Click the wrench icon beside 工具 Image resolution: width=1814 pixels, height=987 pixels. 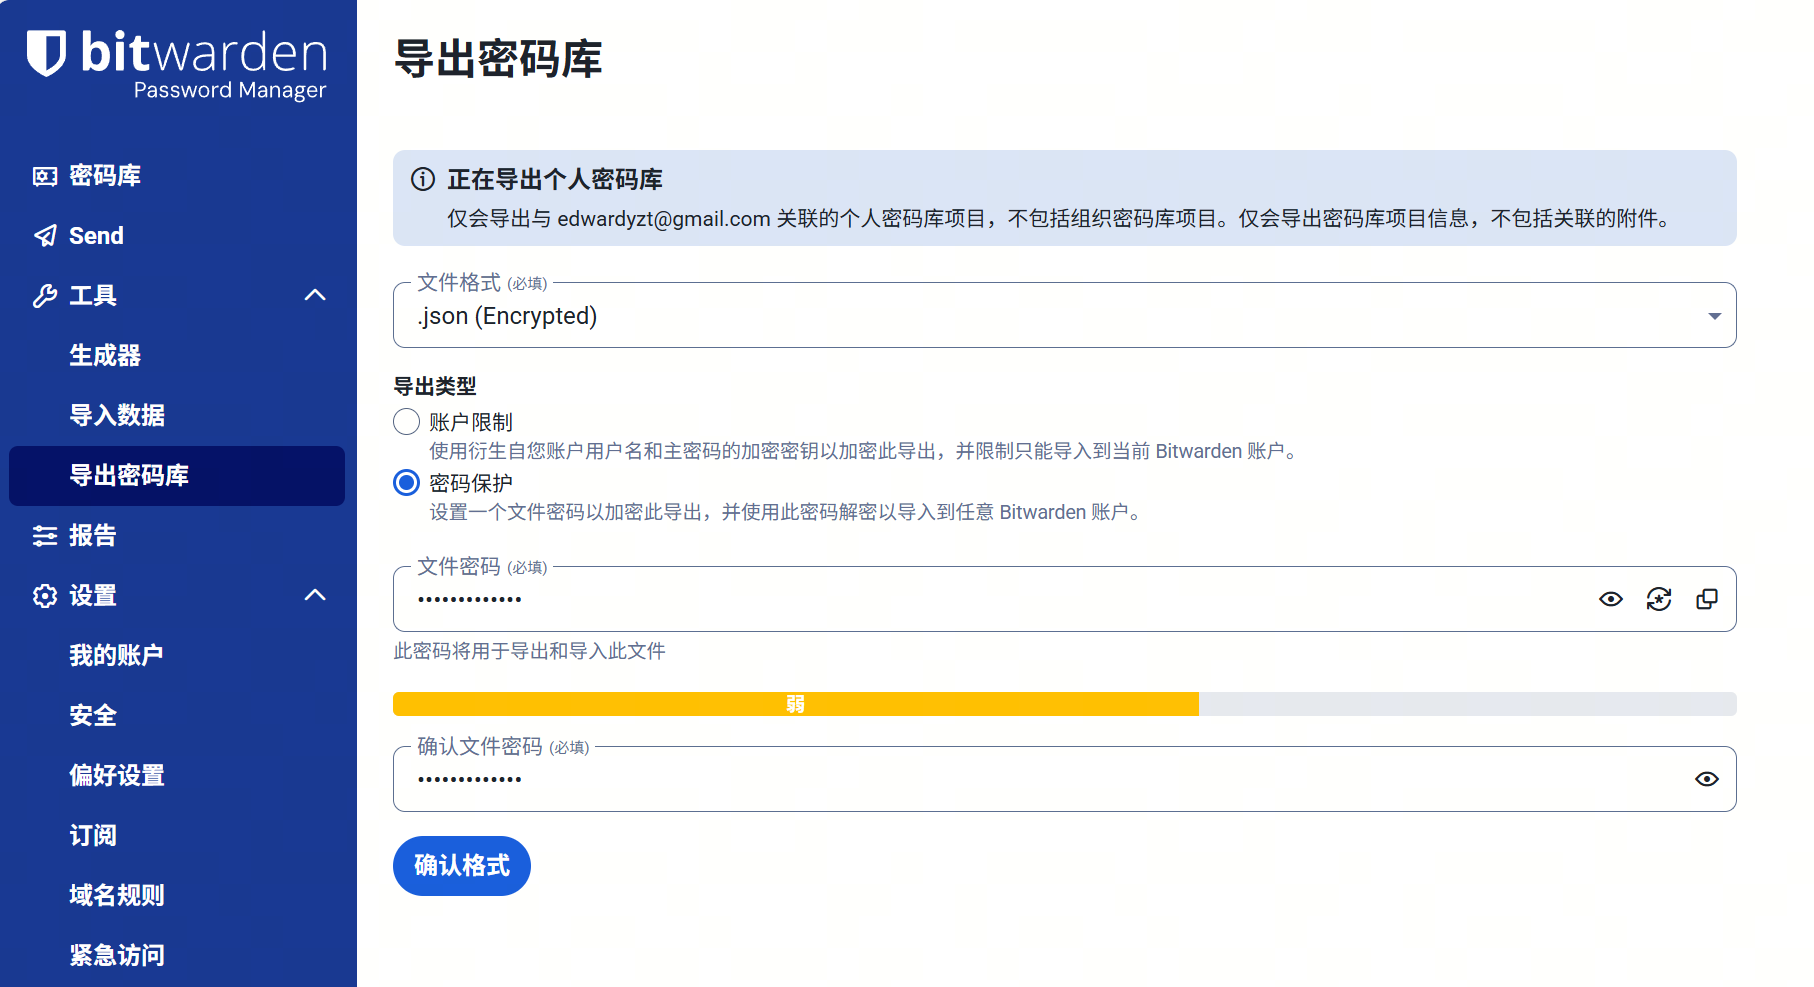click(45, 296)
